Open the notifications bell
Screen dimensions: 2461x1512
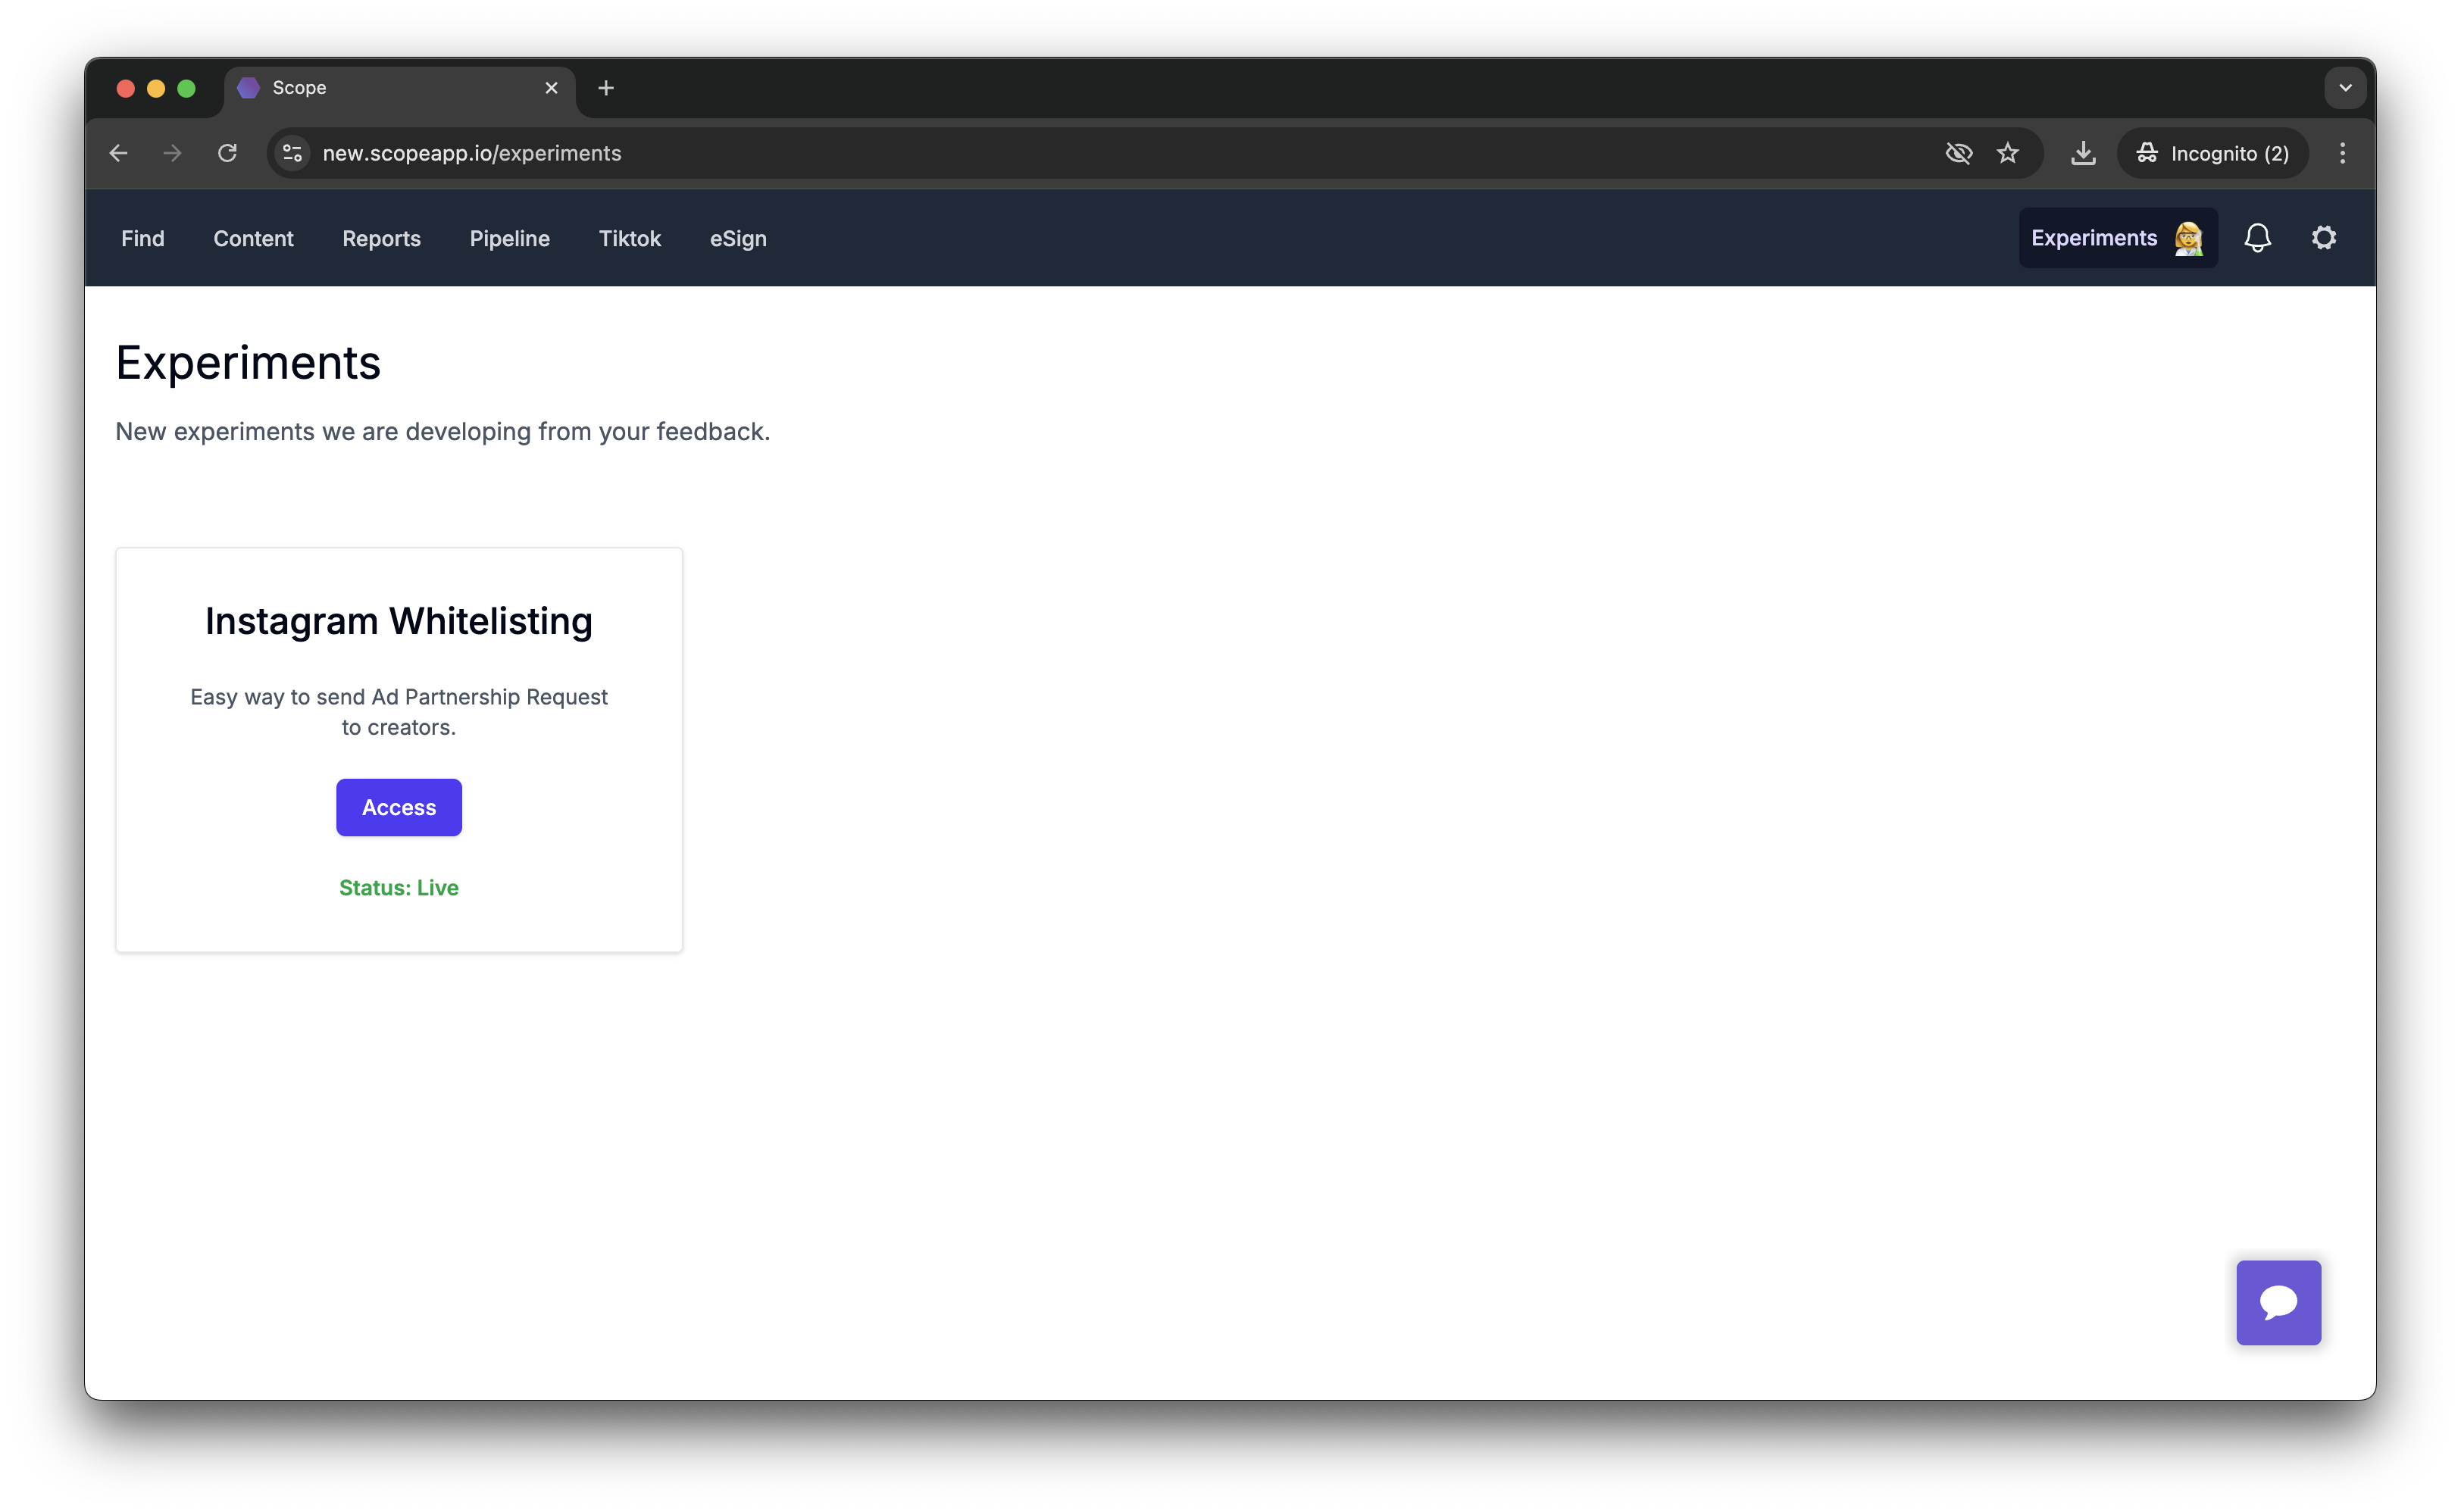[x=2257, y=238]
